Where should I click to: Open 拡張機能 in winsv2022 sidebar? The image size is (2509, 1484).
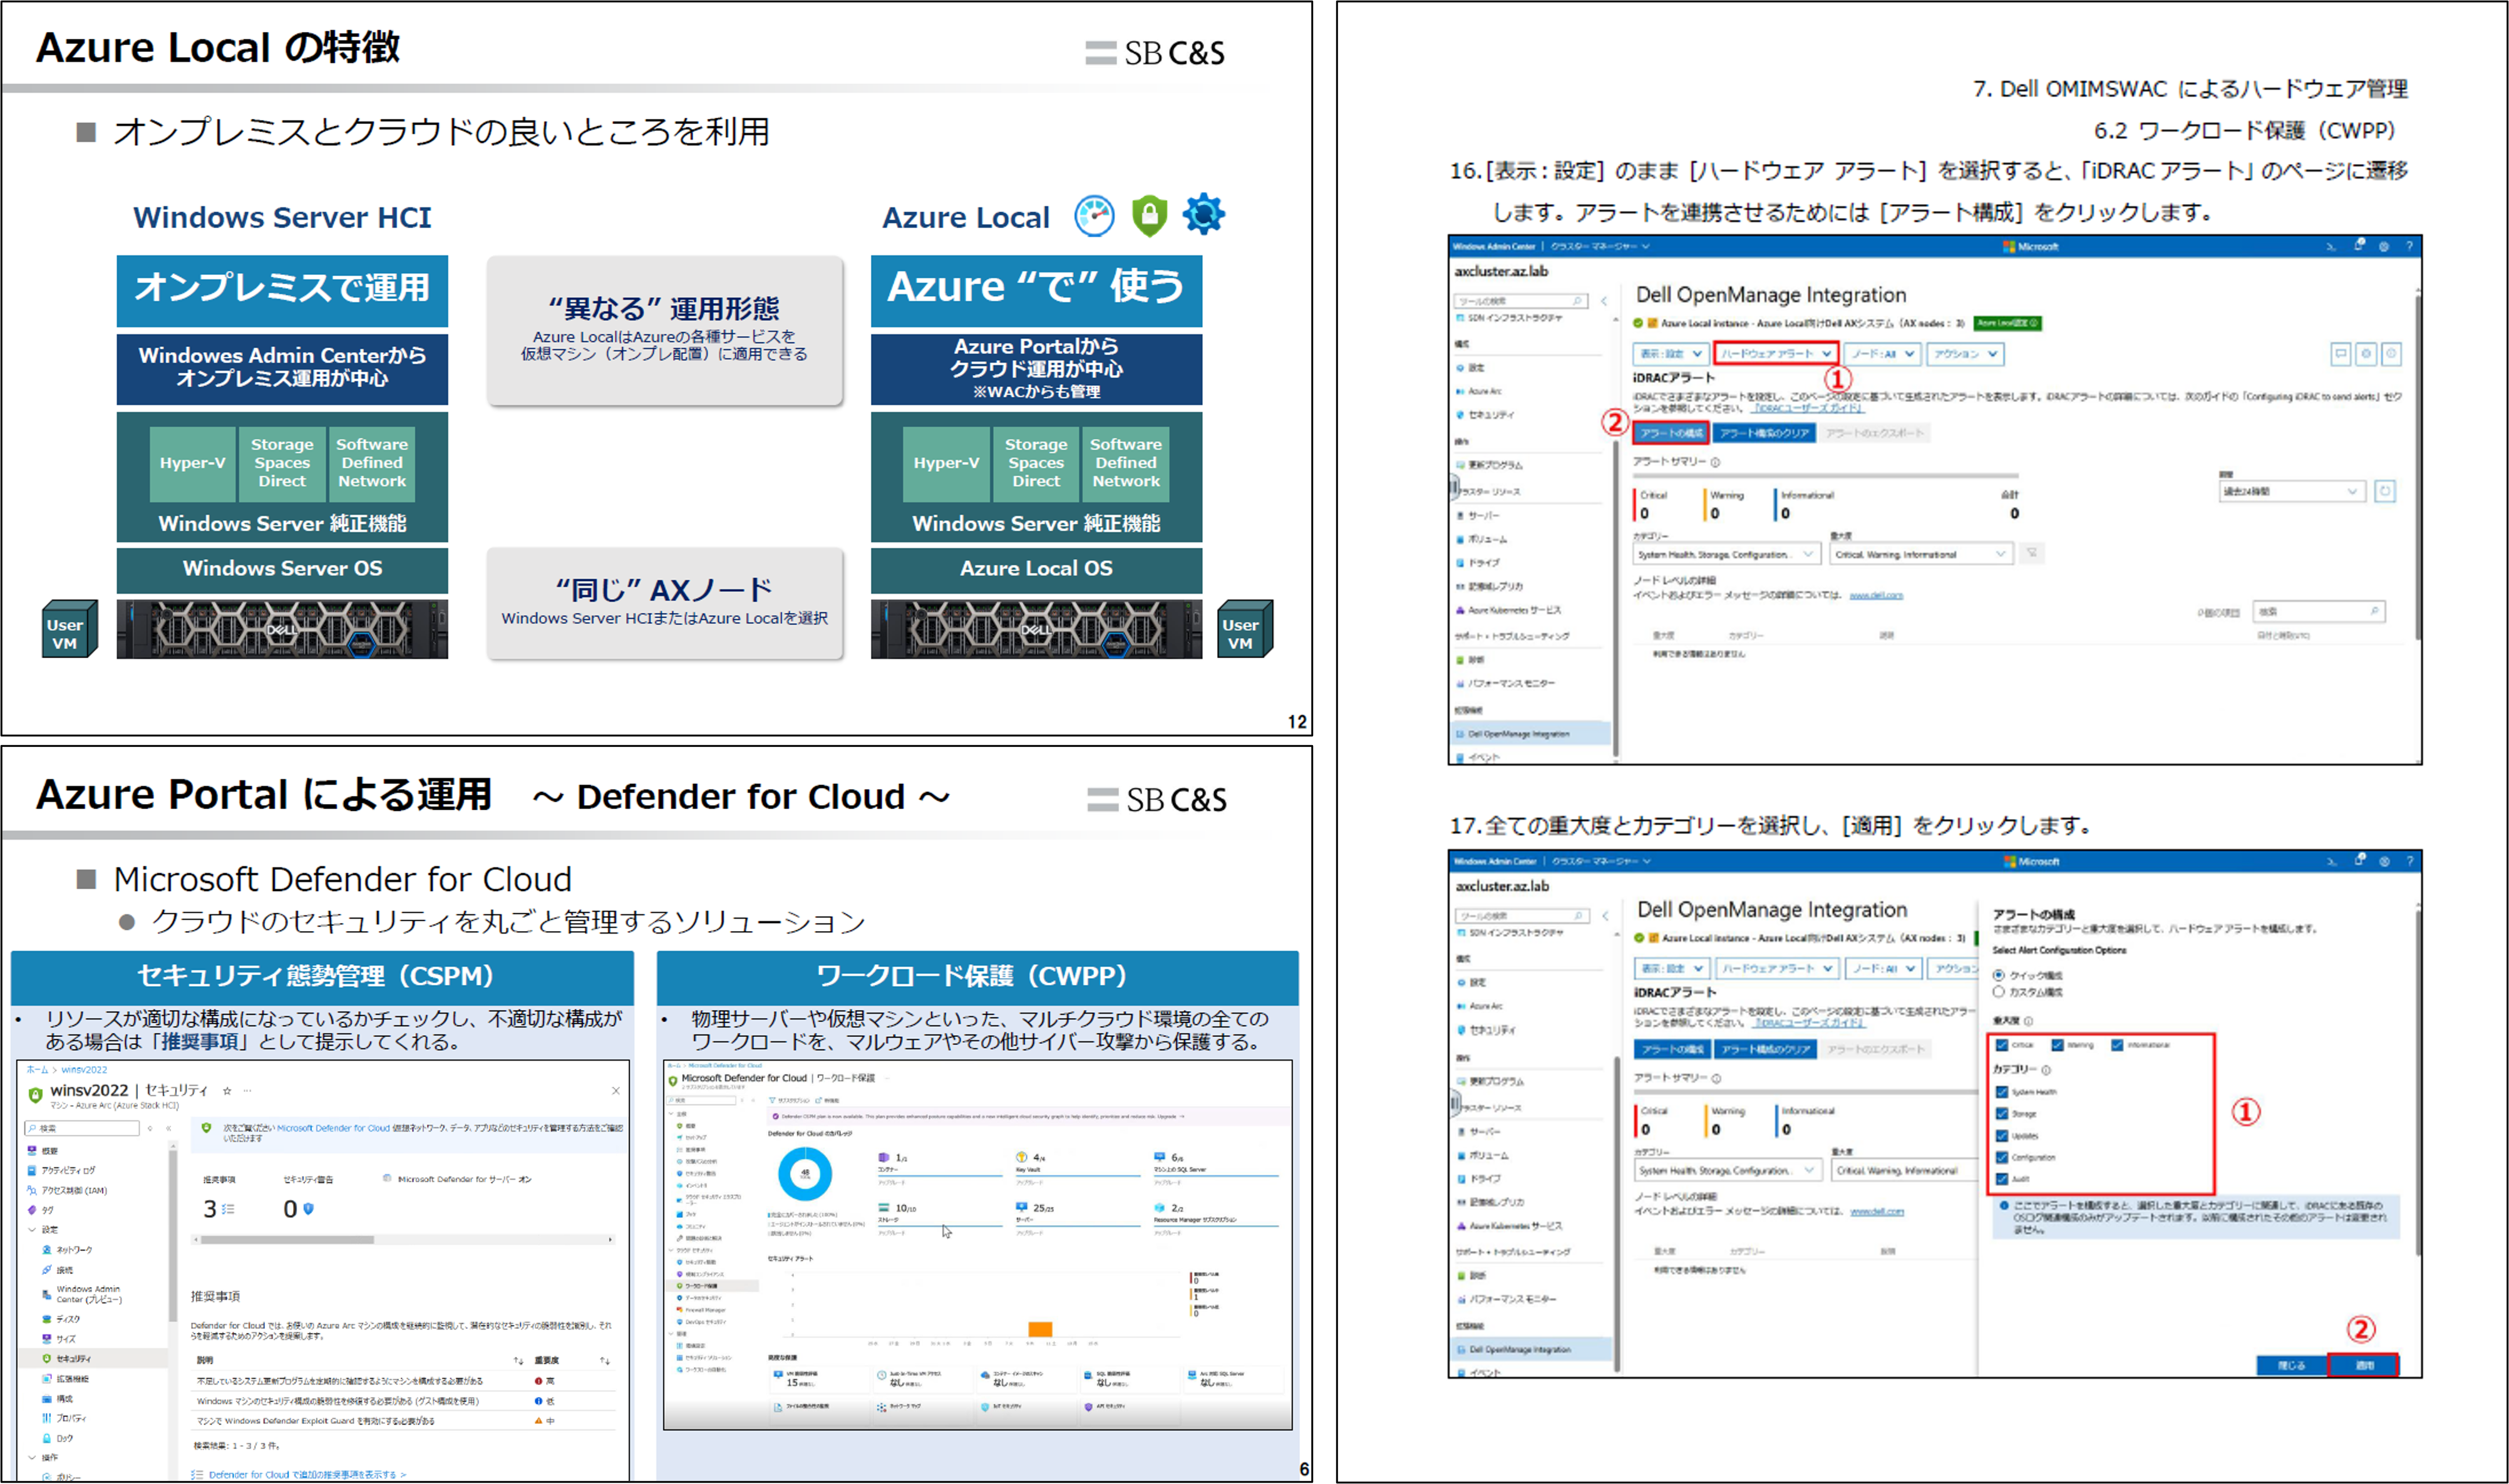coord(65,1379)
